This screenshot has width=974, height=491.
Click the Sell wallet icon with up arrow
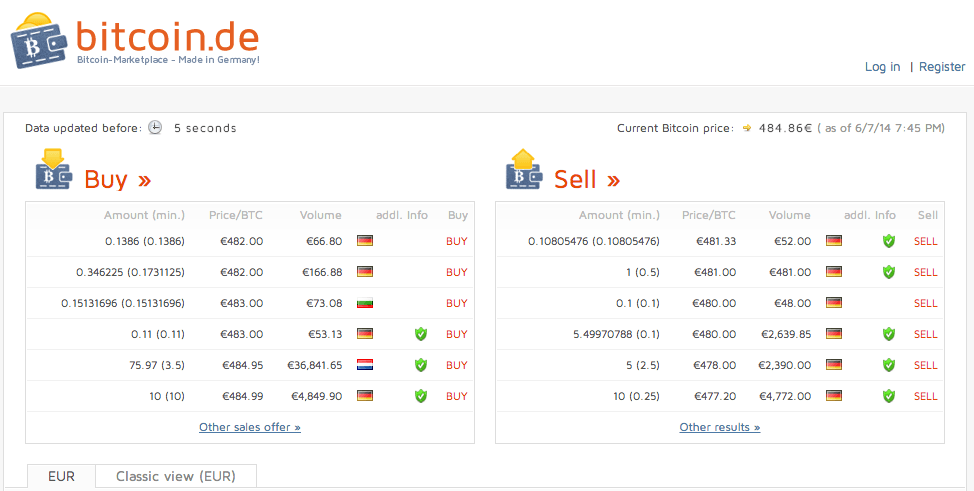point(524,168)
